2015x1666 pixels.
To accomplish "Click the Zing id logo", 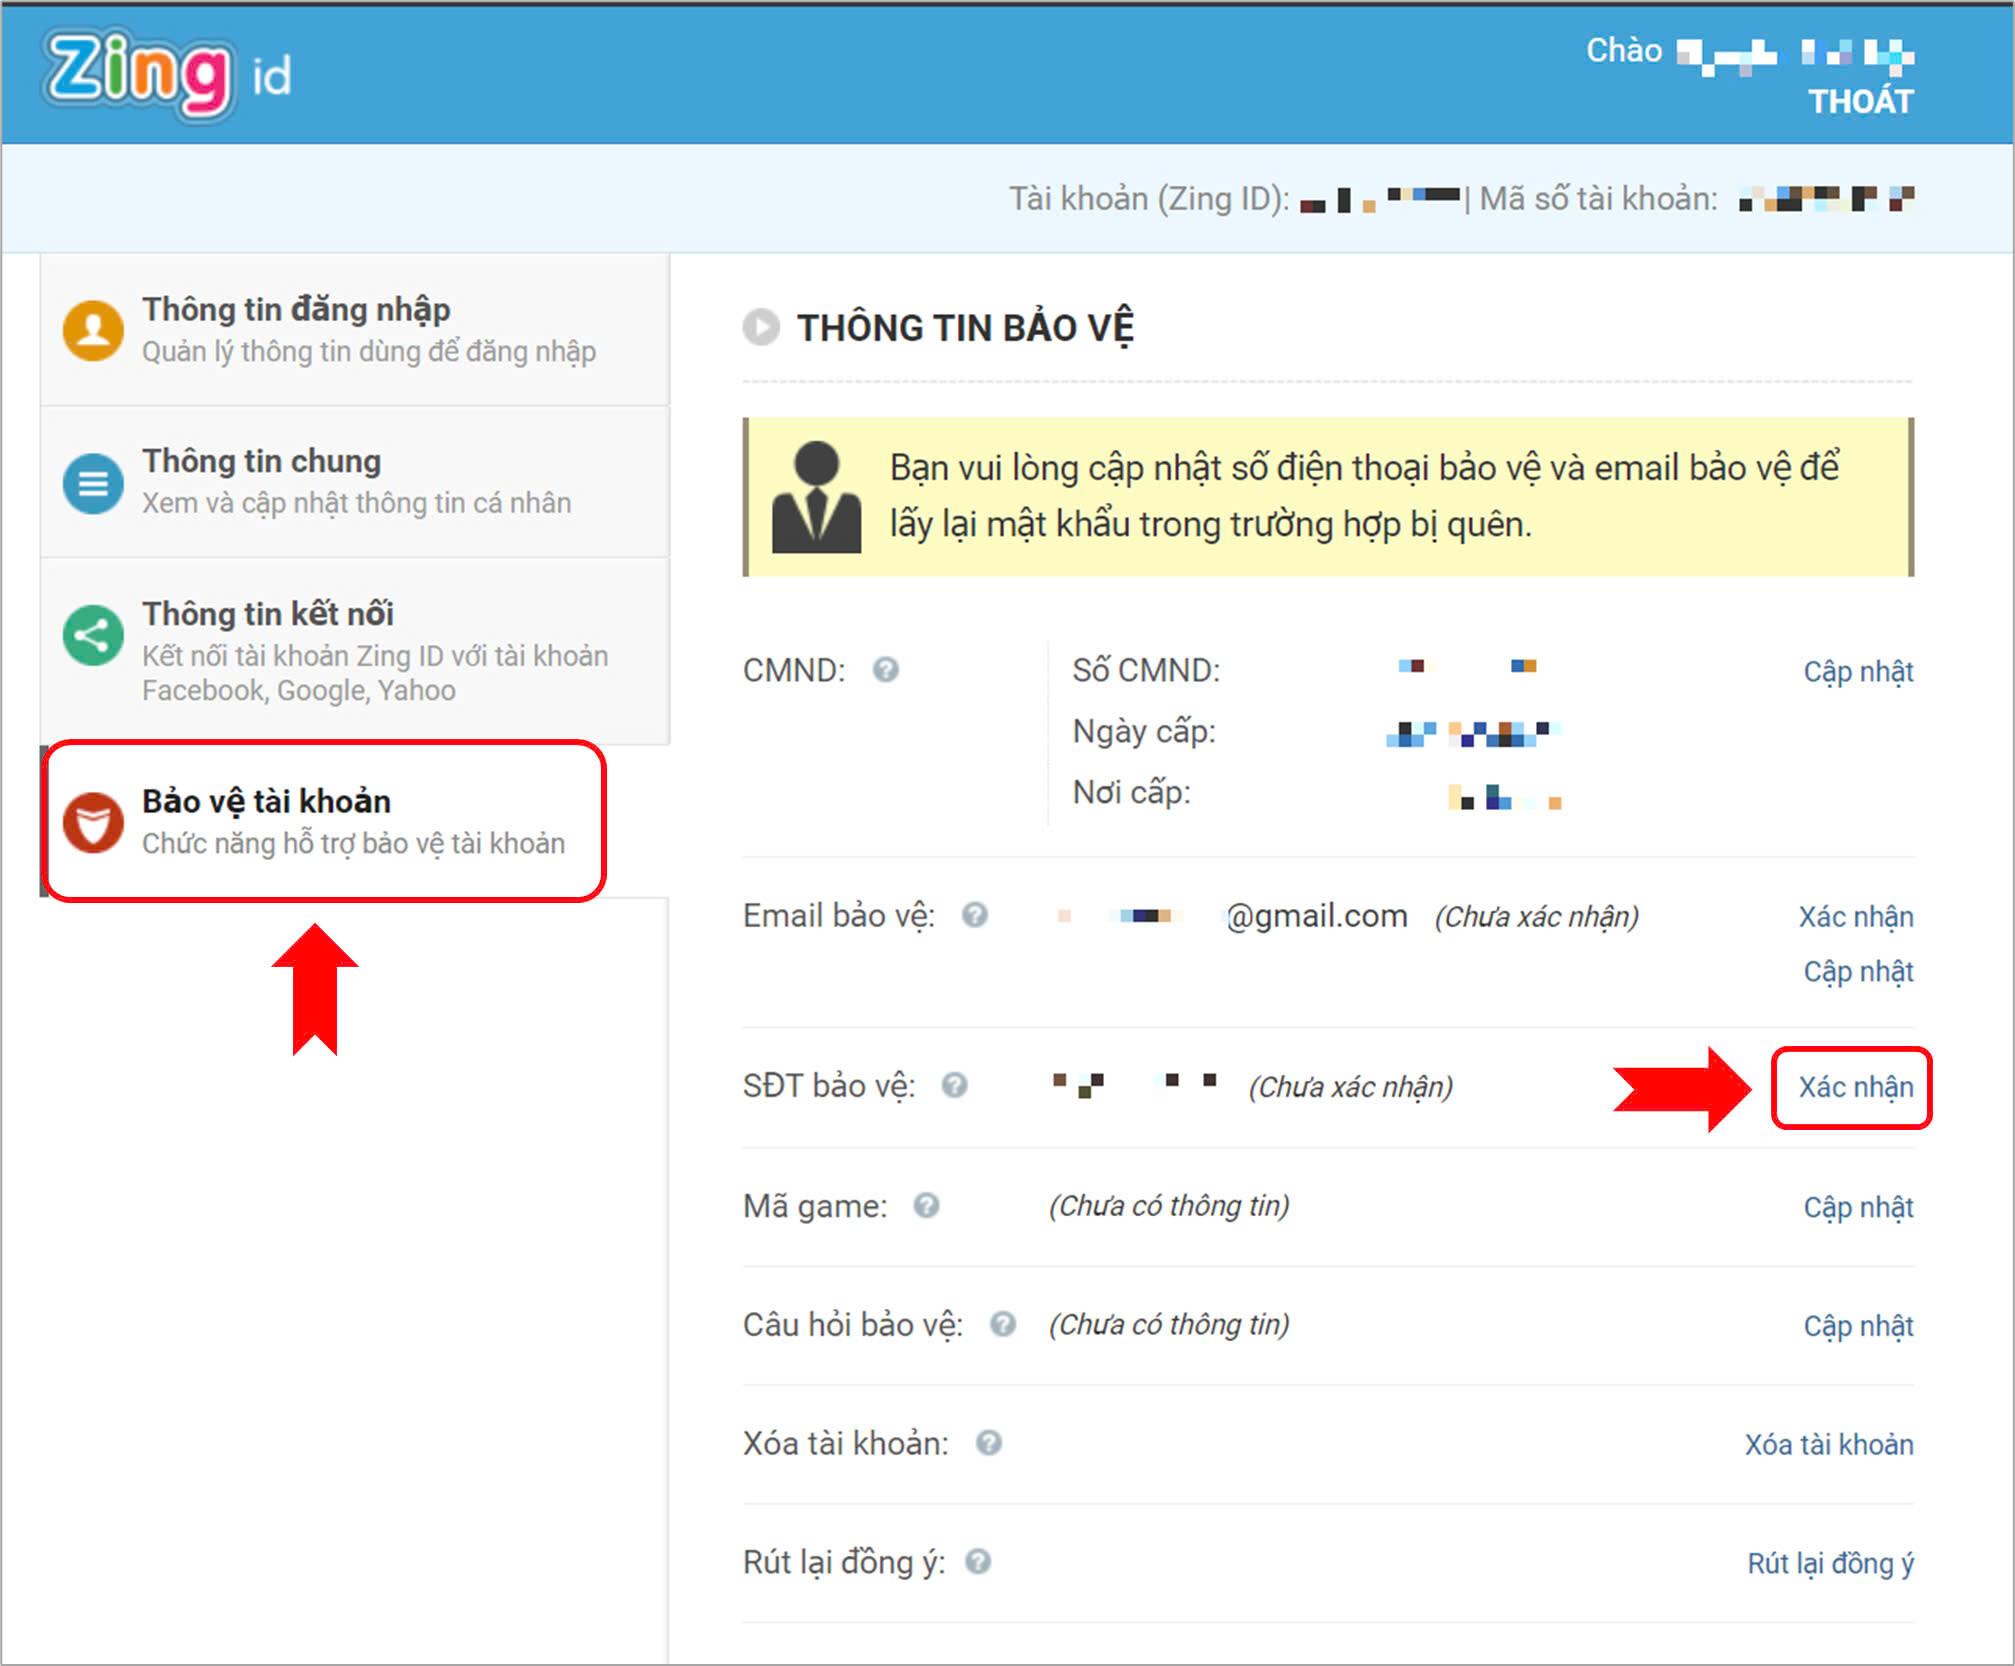I will pyautogui.click(x=166, y=75).
